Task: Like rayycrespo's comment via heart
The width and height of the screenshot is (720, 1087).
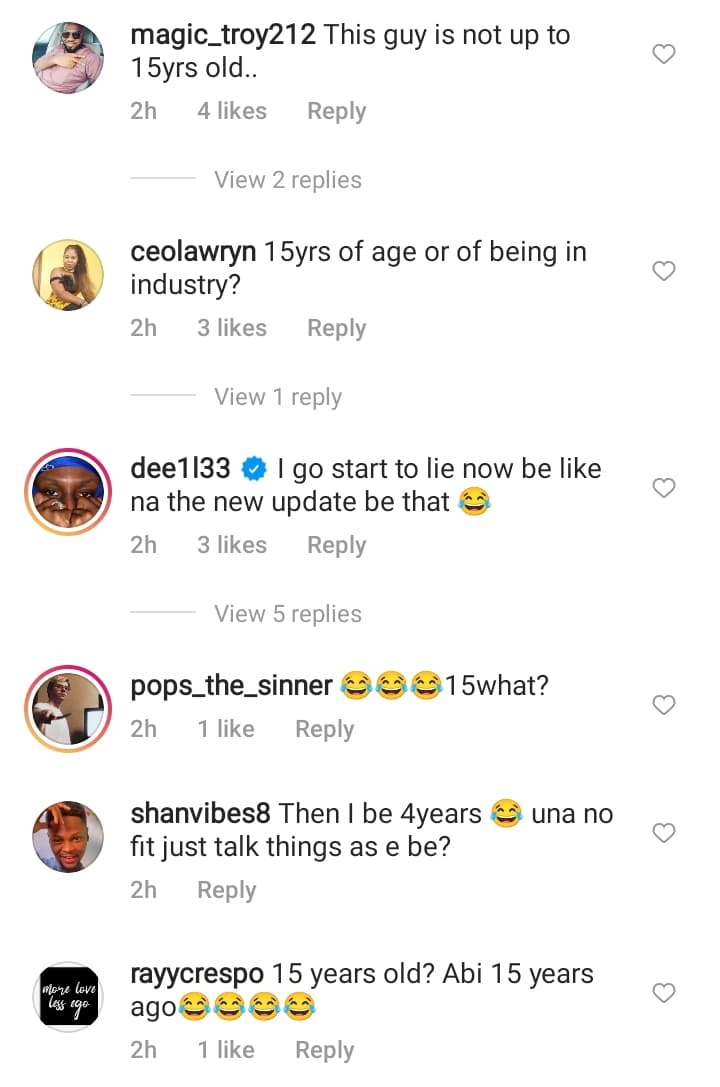Action: [x=664, y=993]
